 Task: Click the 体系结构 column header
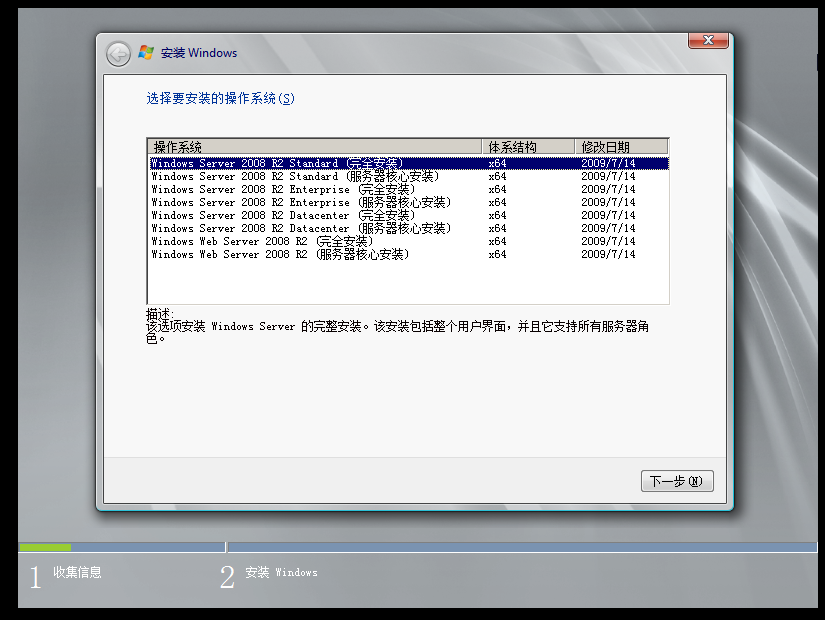(527, 147)
